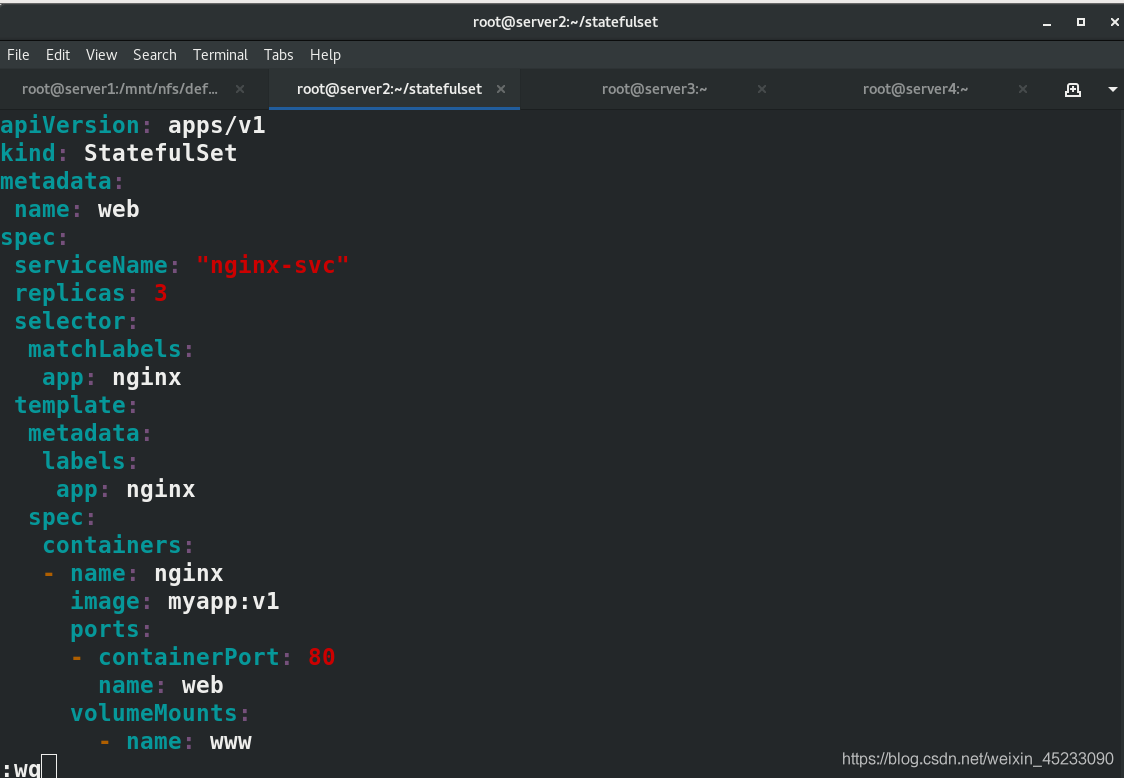The height and width of the screenshot is (778, 1124).
Task: Click the volume name 'www'
Action: 231,742
